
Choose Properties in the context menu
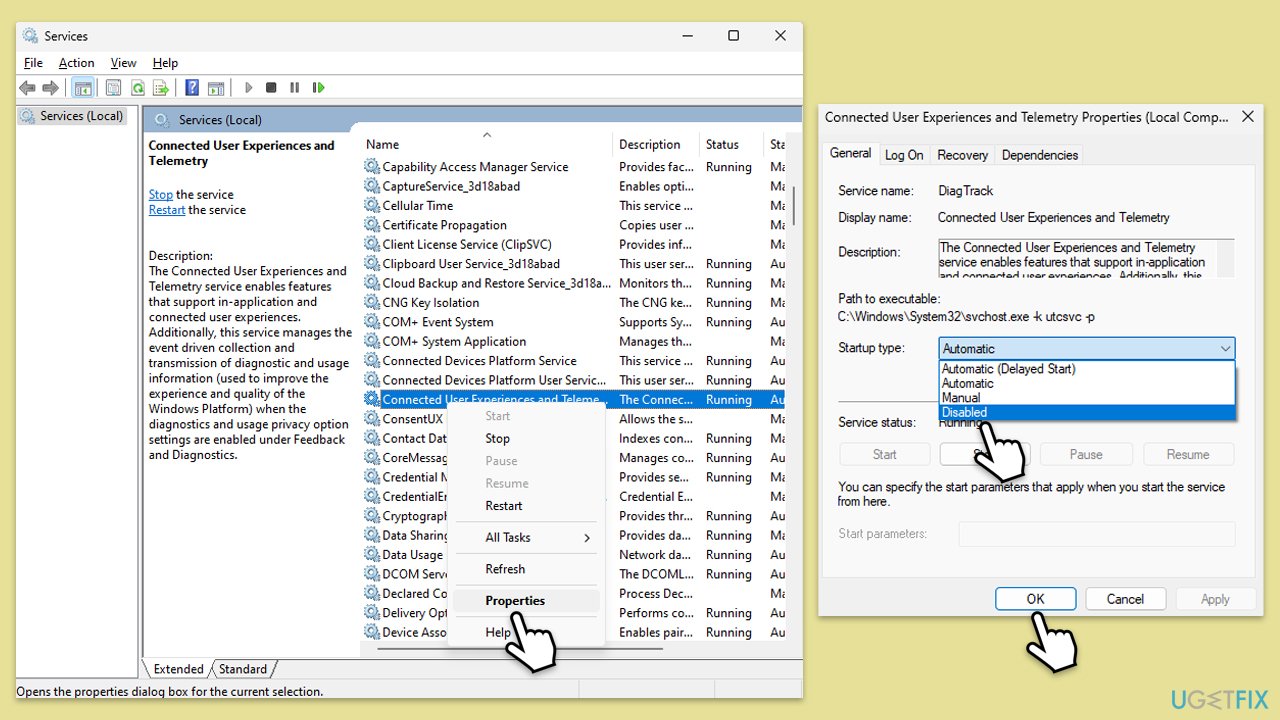[x=526, y=600]
